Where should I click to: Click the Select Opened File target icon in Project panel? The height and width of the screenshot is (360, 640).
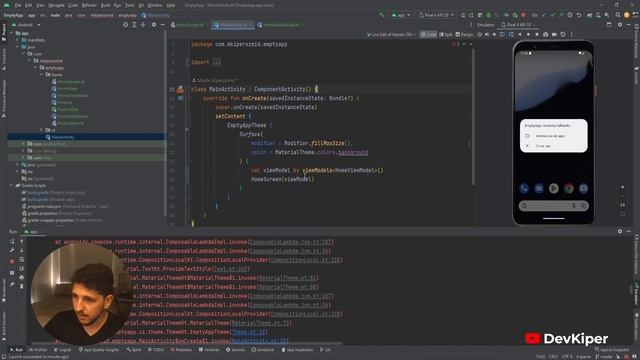tap(125, 25)
